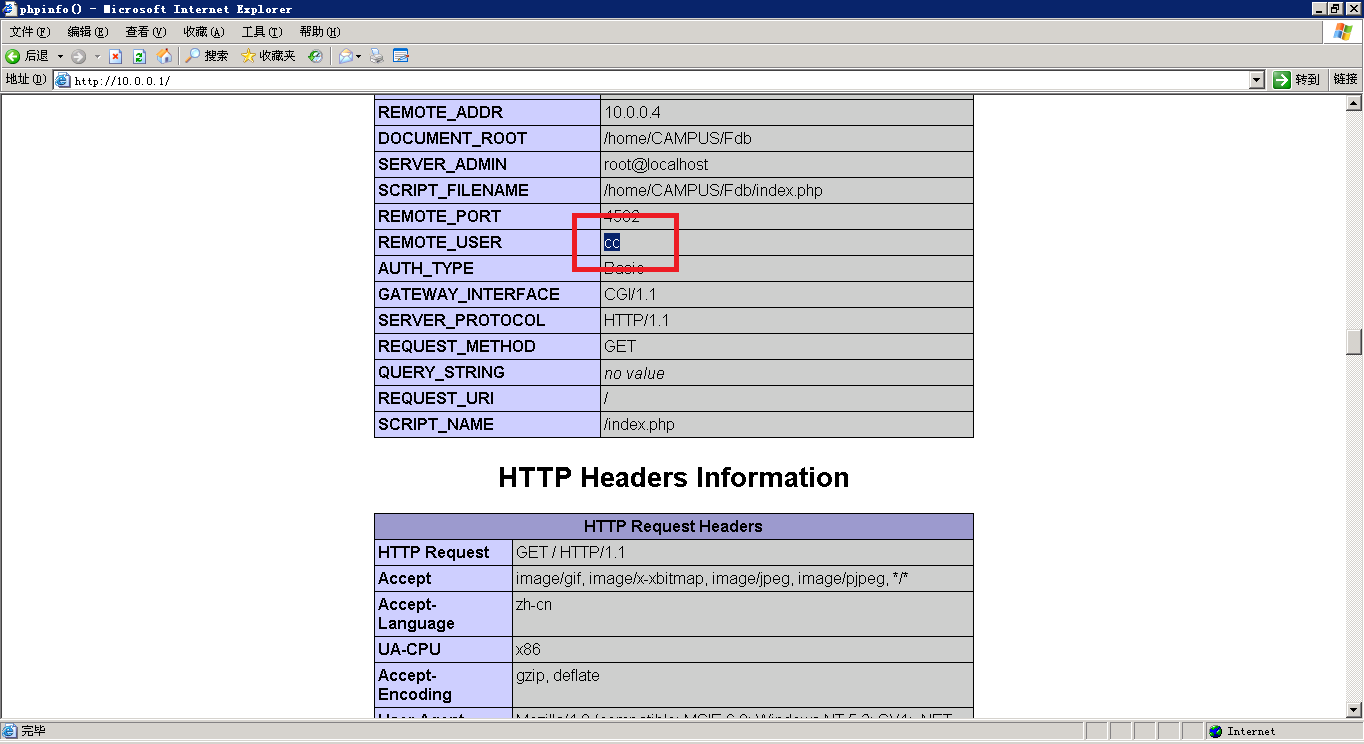Open Favorites (收藏夹) star button
Image resolution: width=1364 pixels, height=744 pixels.
click(268, 56)
